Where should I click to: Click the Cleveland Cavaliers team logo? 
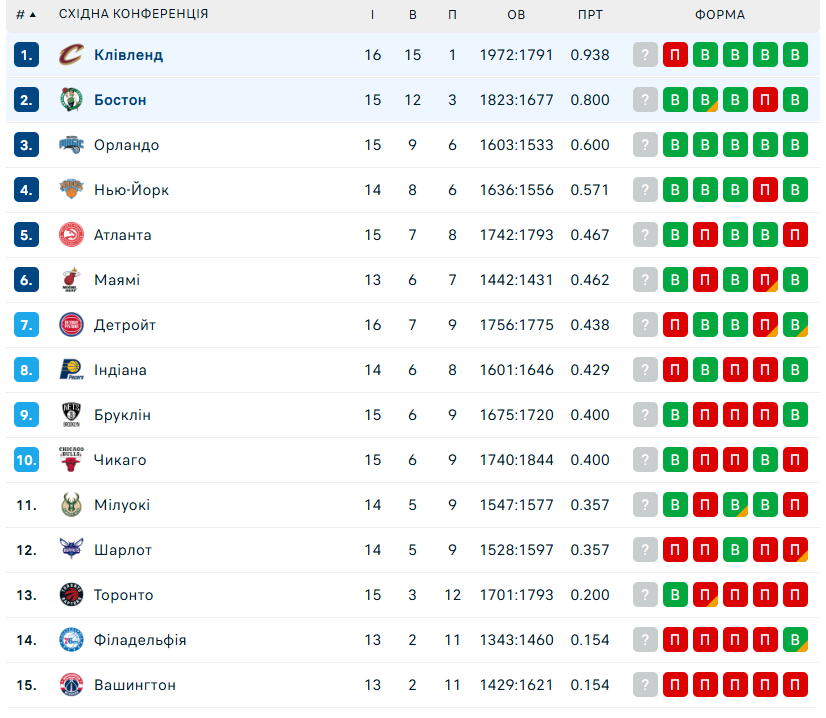(x=71, y=55)
